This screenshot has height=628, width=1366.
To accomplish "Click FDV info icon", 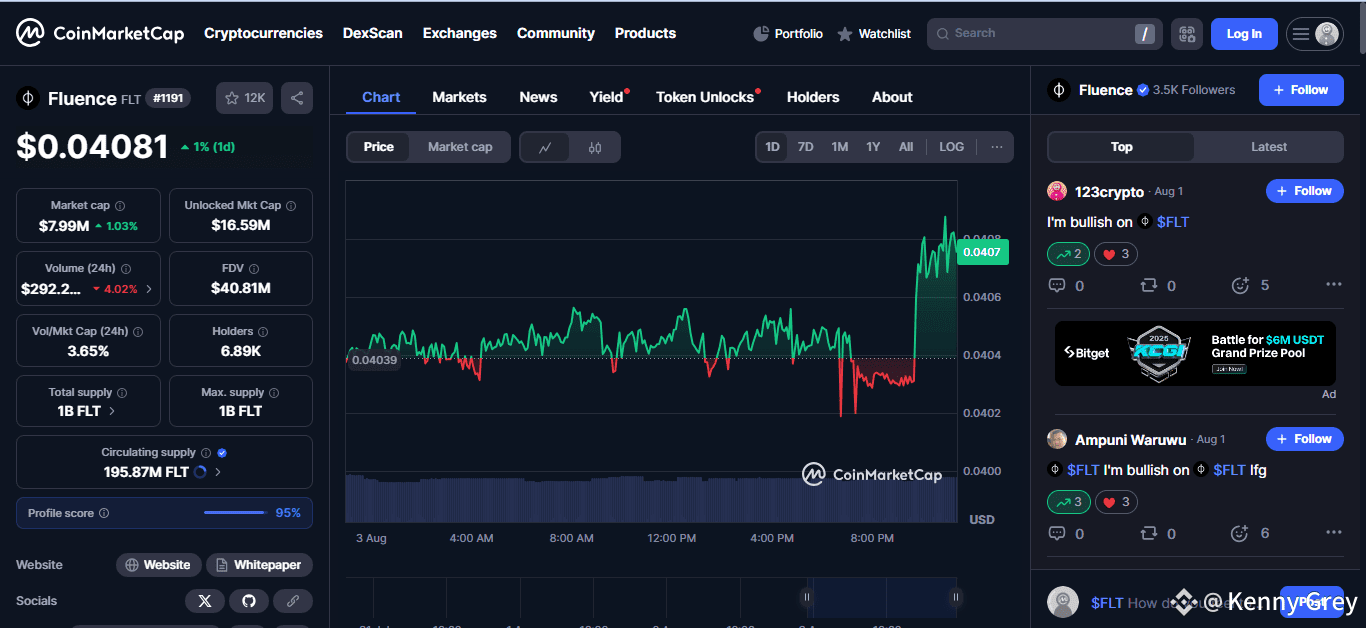I will tap(254, 269).
